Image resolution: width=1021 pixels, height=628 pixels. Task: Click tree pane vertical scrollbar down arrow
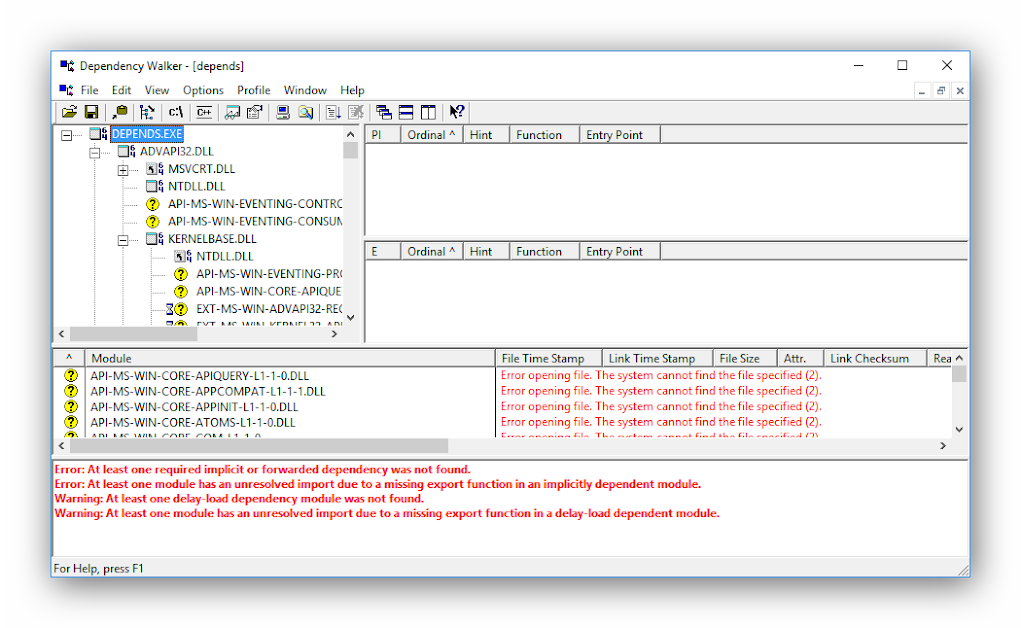tap(351, 318)
